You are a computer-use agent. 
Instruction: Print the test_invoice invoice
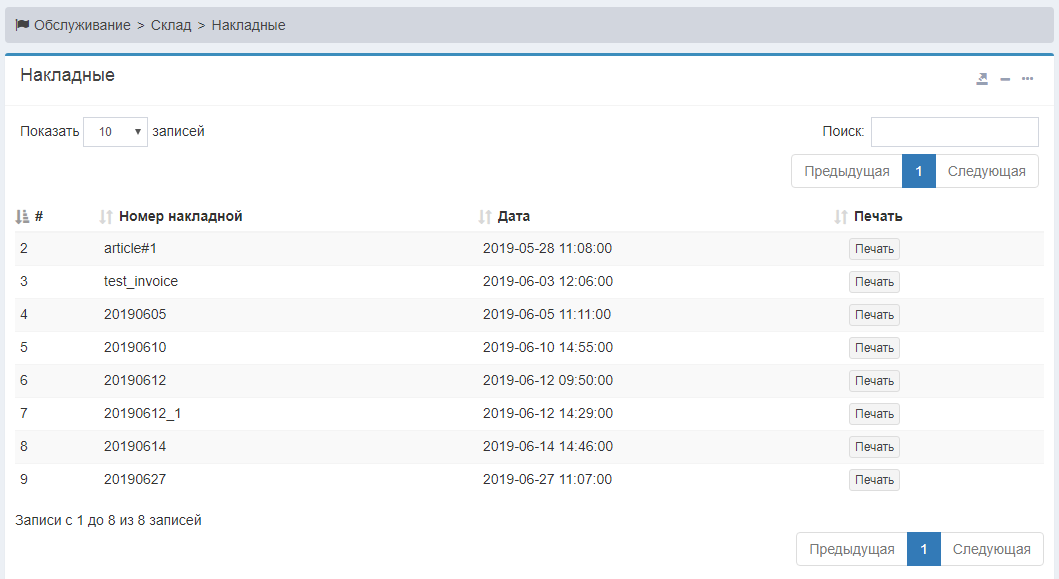(874, 282)
